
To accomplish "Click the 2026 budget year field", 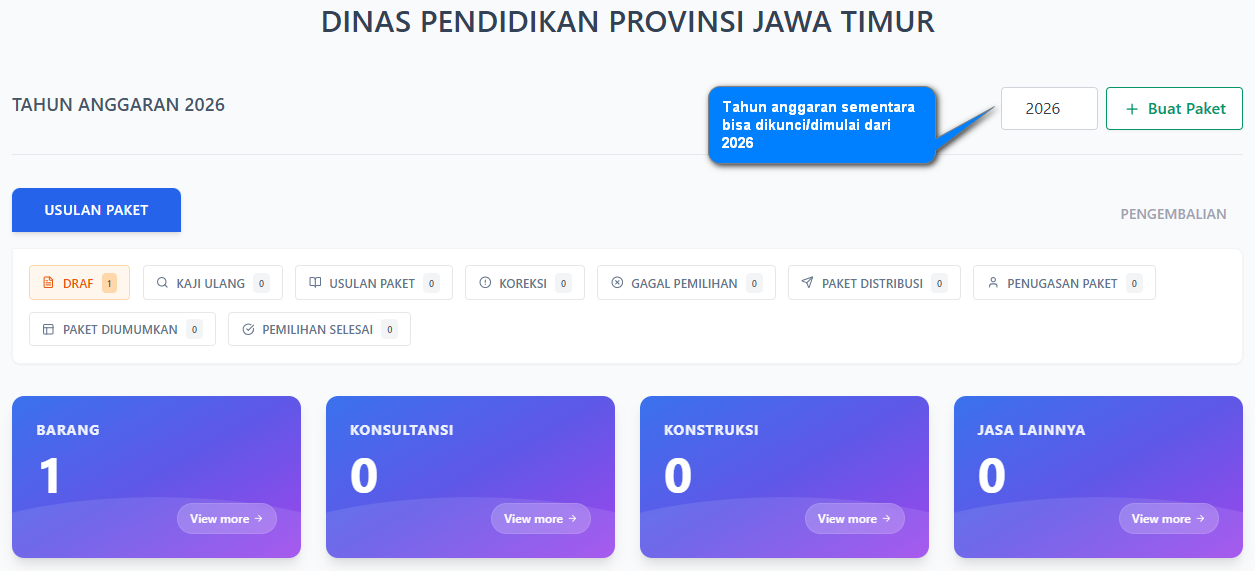I will 1049,109.
